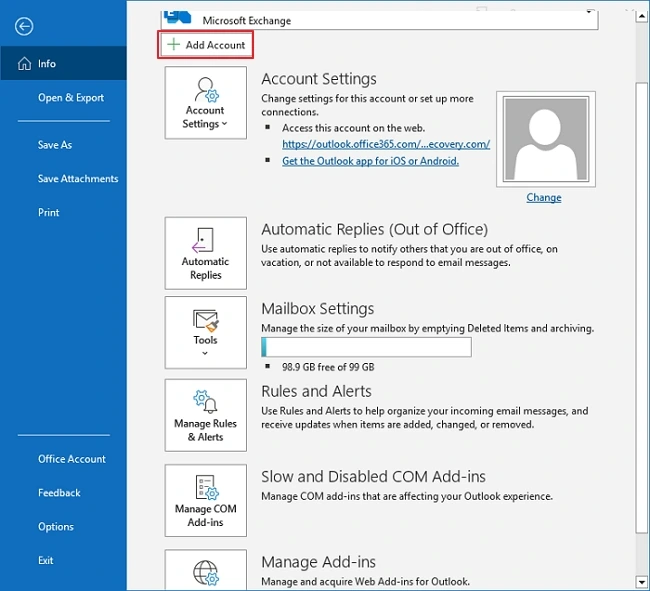Click the mailbox storage usage bar
Image resolution: width=650 pixels, height=591 pixels.
tap(366, 347)
